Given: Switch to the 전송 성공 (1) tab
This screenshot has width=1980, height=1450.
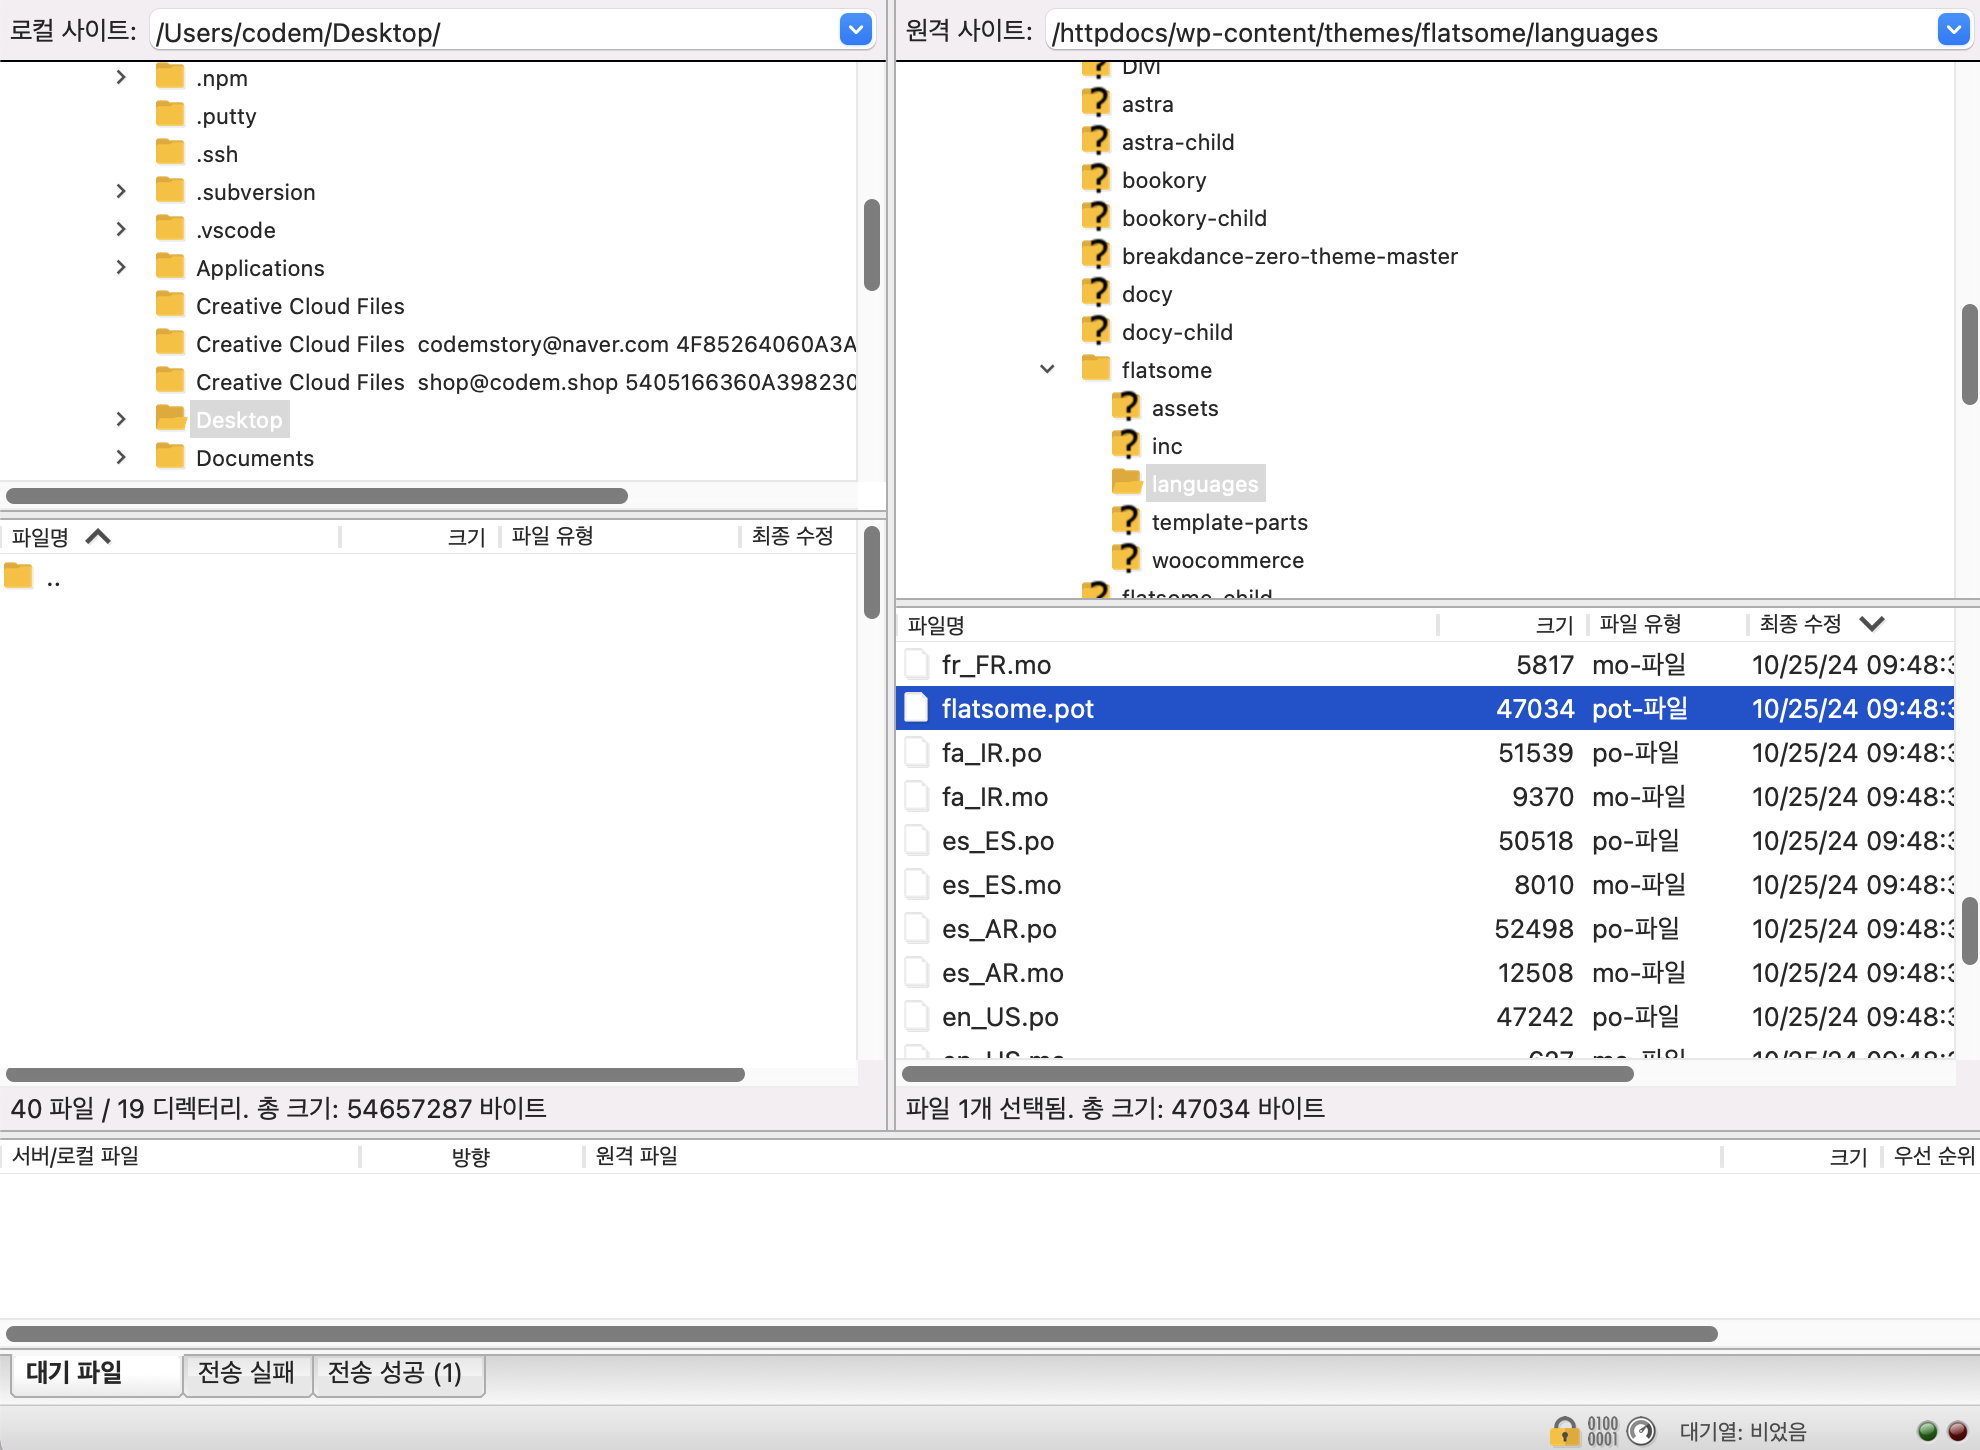Looking at the screenshot, I should [x=395, y=1373].
